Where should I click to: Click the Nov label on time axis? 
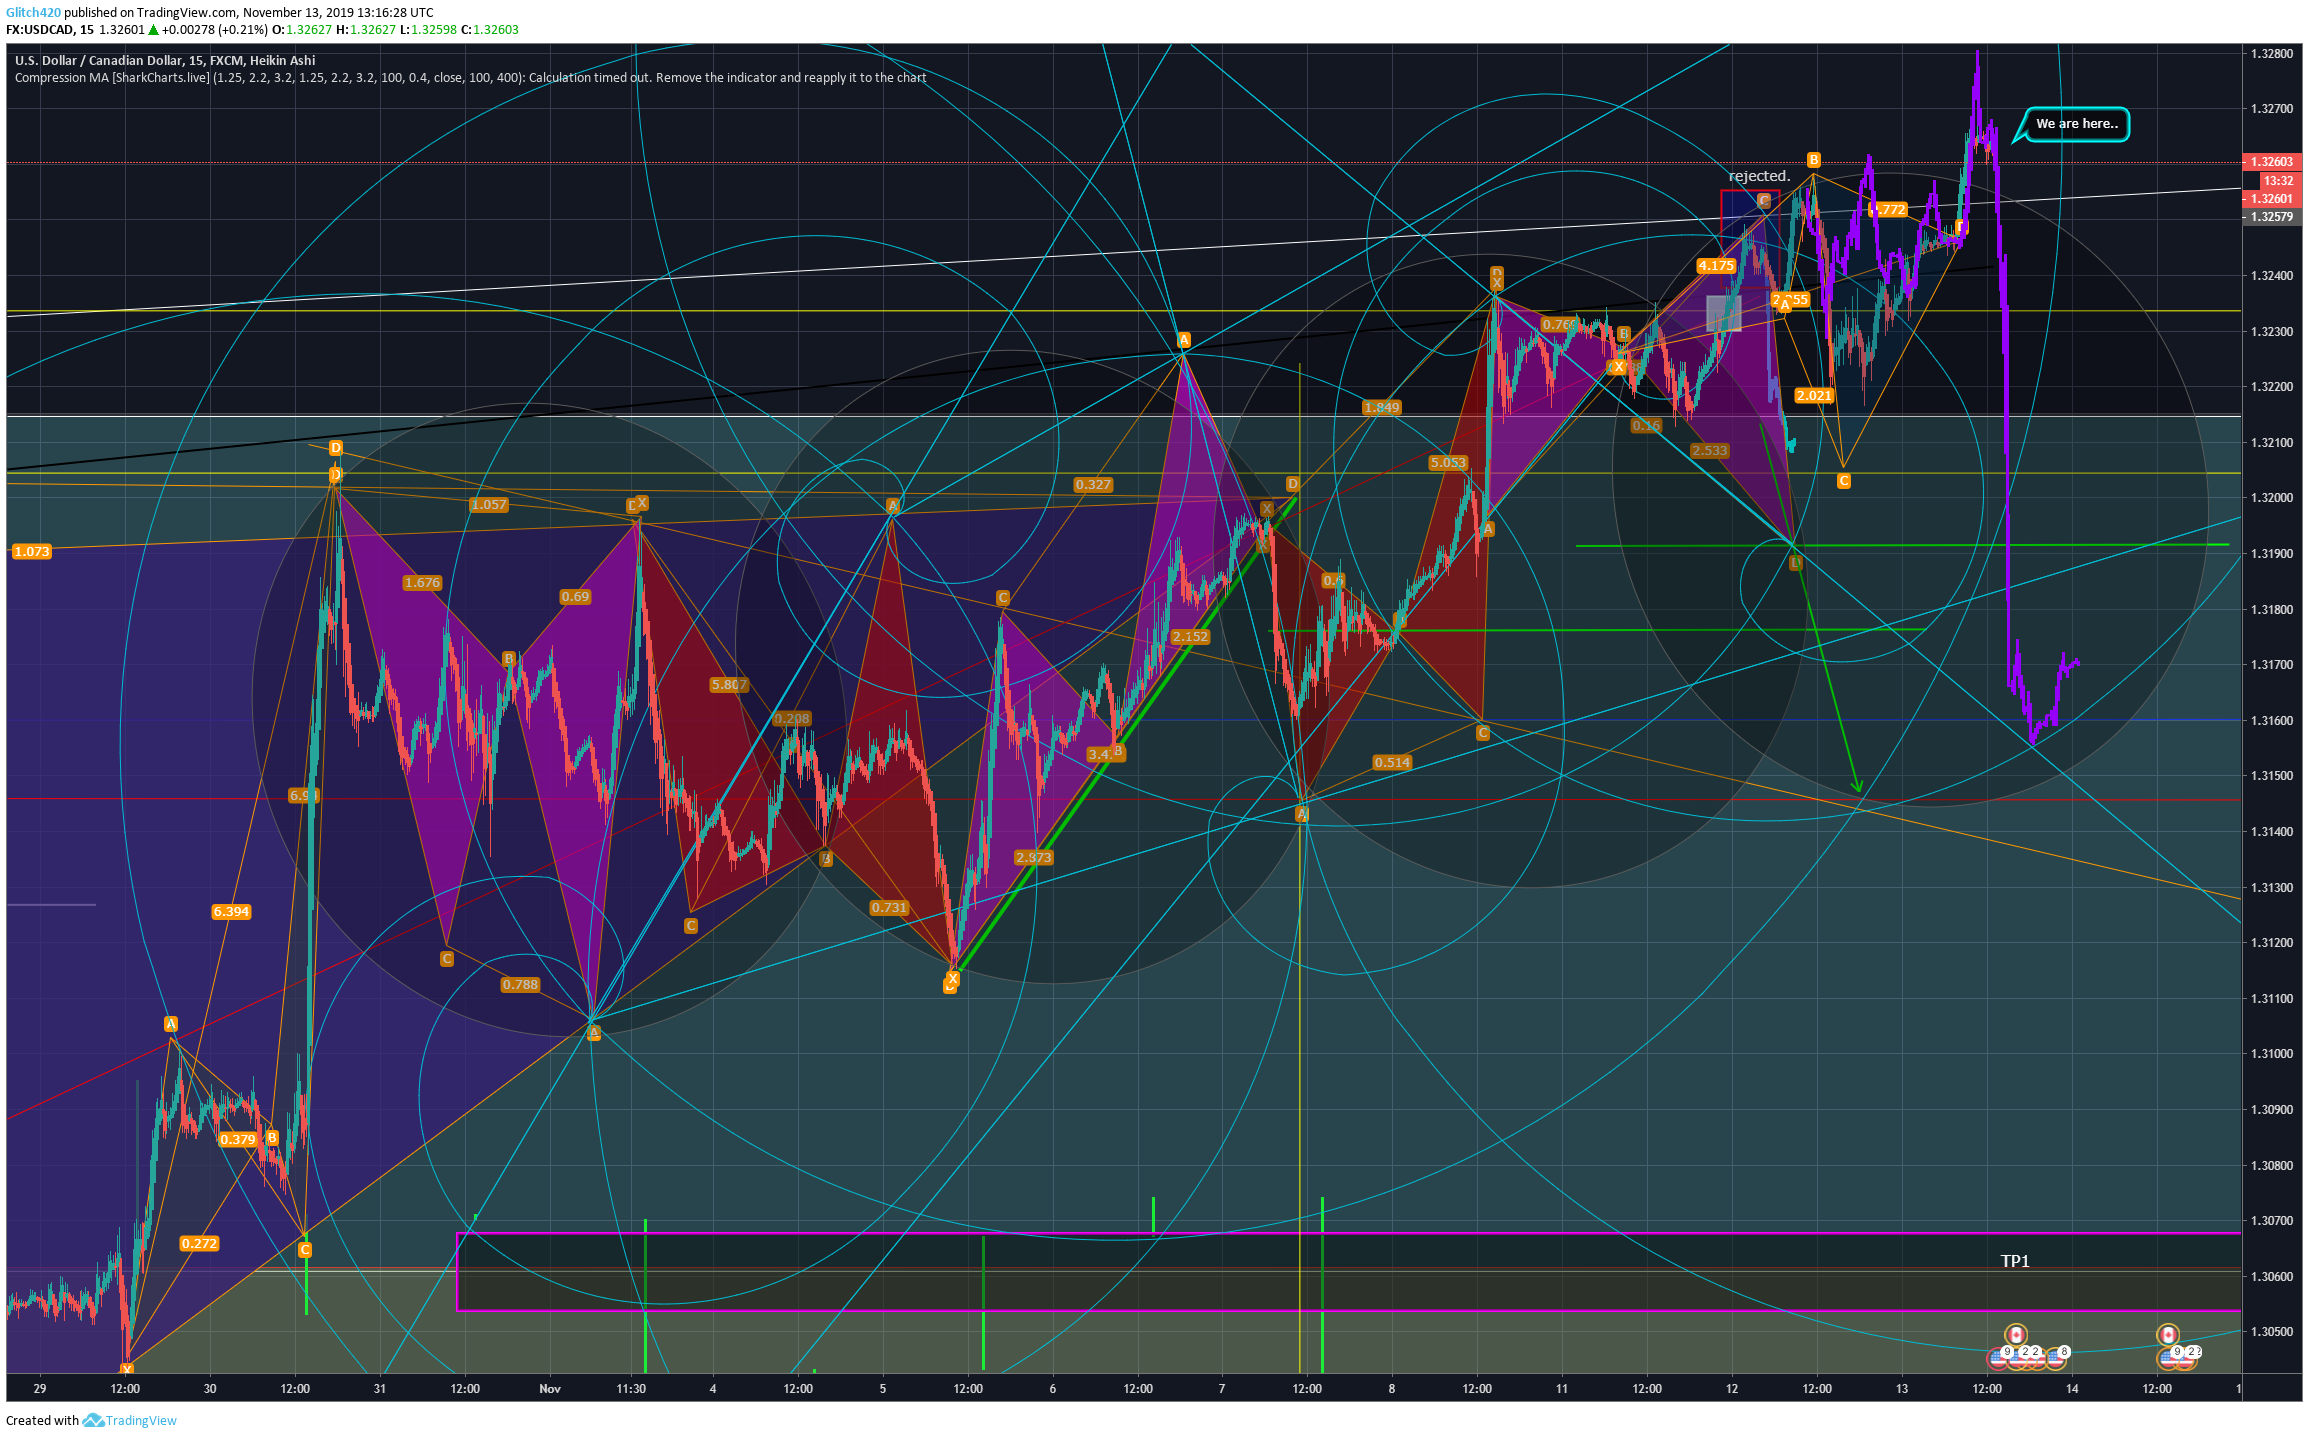[549, 1388]
